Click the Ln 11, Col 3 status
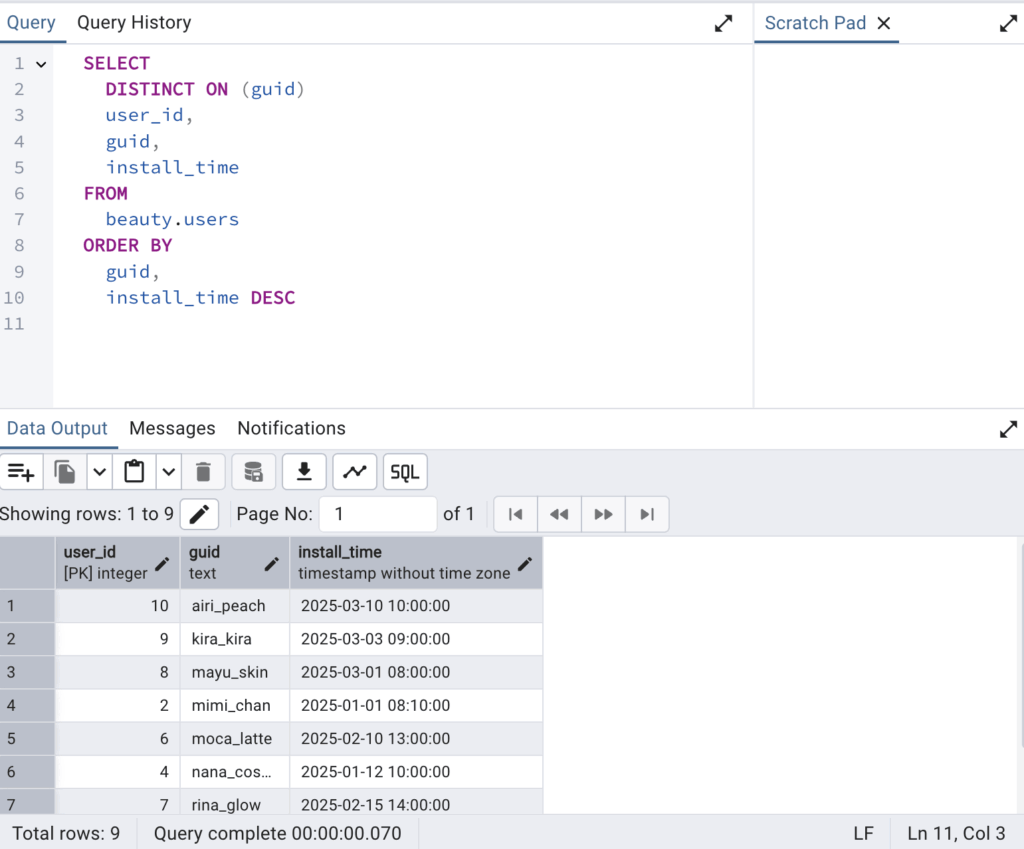 tap(956, 833)
